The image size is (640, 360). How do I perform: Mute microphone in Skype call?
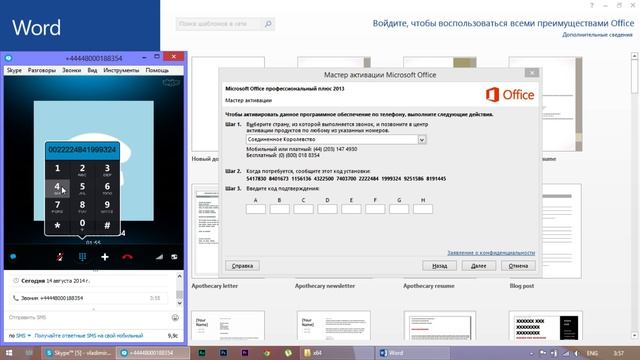tap(60, 257)
